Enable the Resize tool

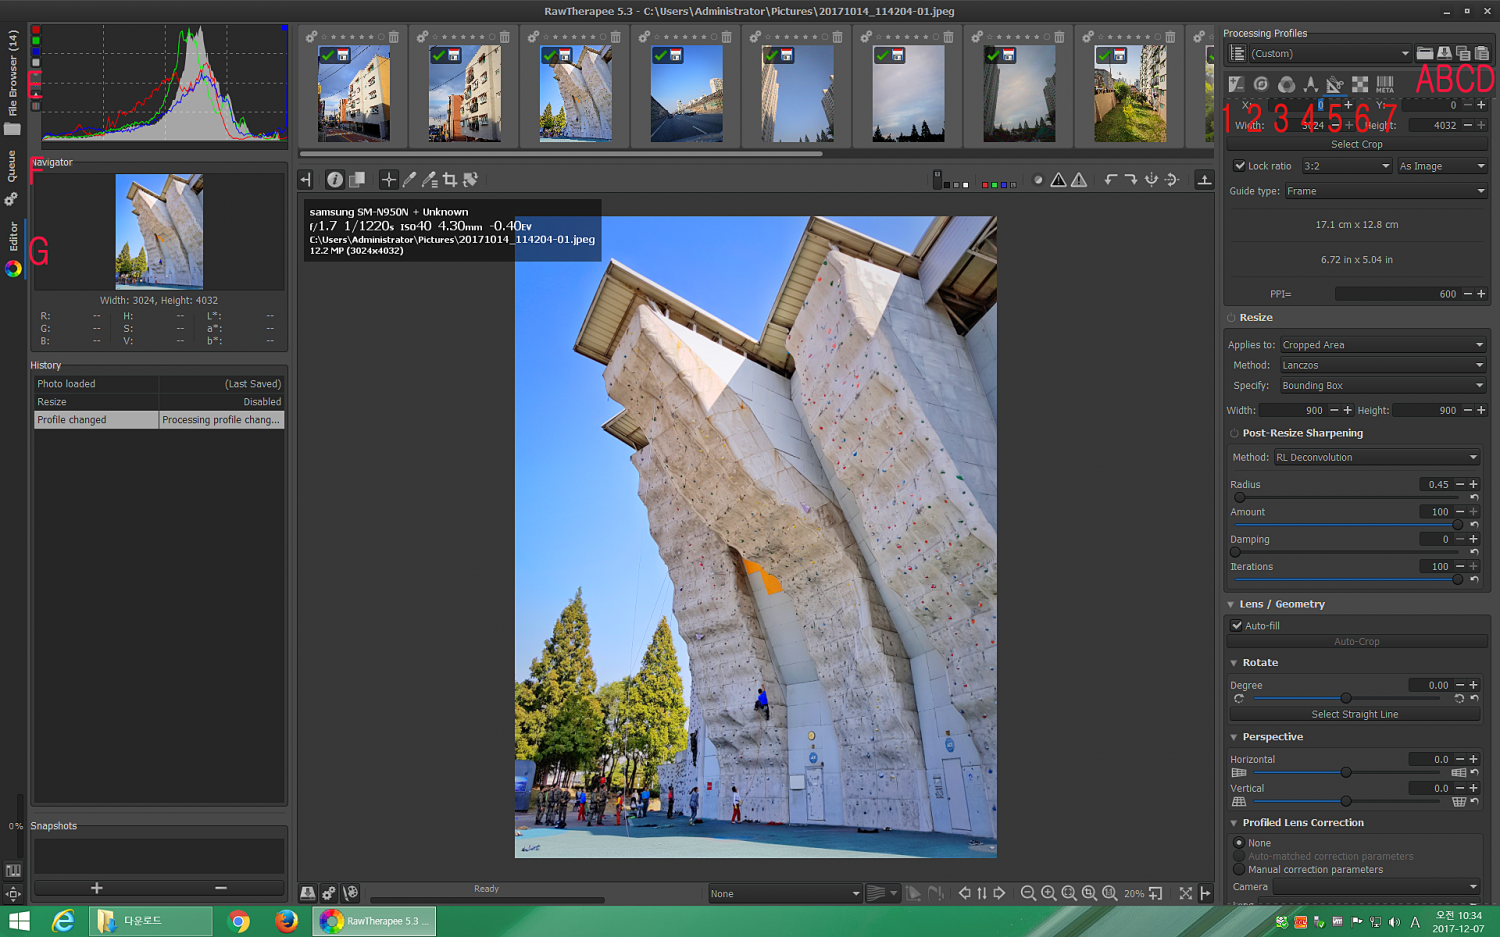[1232, 318]
